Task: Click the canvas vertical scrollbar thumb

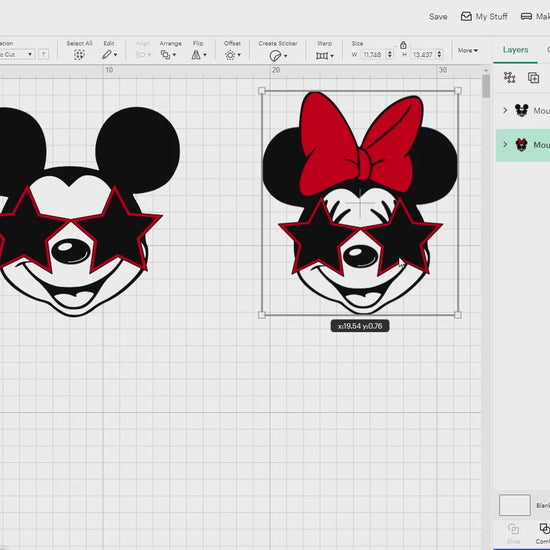Action: (x=486, y=86)
